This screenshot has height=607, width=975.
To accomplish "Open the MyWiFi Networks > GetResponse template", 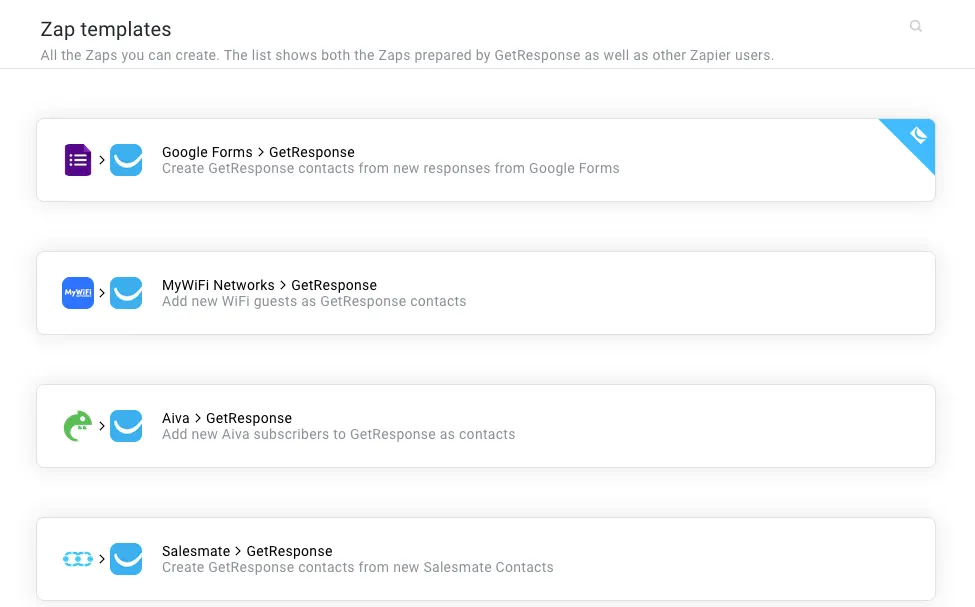I will click(x=486, y=293).
